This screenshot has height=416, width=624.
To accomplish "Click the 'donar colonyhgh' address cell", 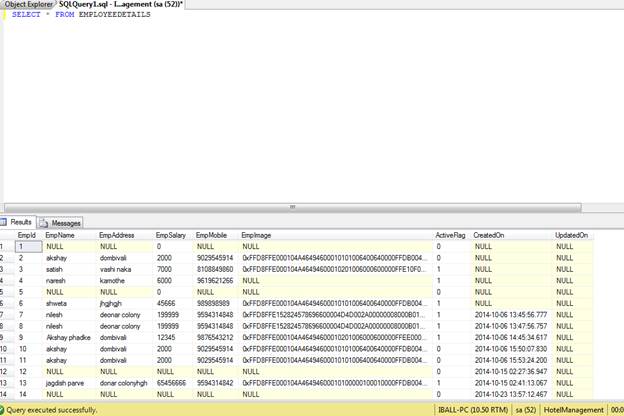I will [x=125, y=383].
